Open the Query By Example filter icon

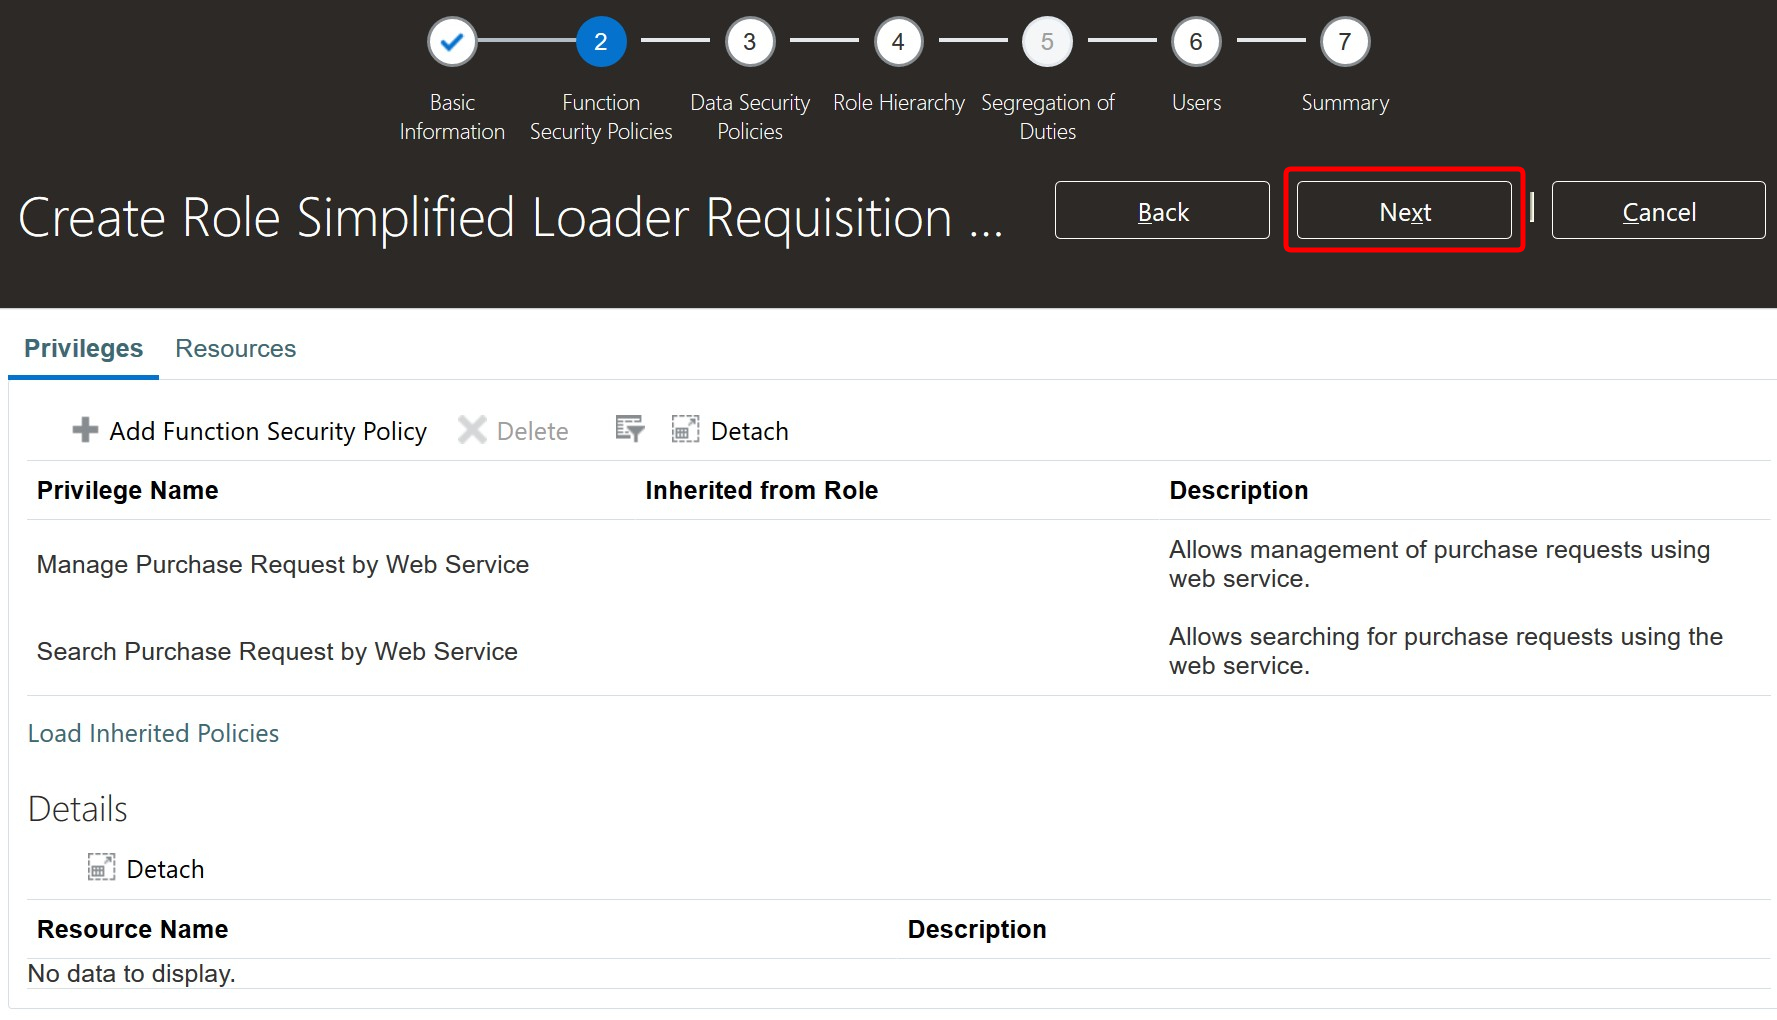pos(629,428)
